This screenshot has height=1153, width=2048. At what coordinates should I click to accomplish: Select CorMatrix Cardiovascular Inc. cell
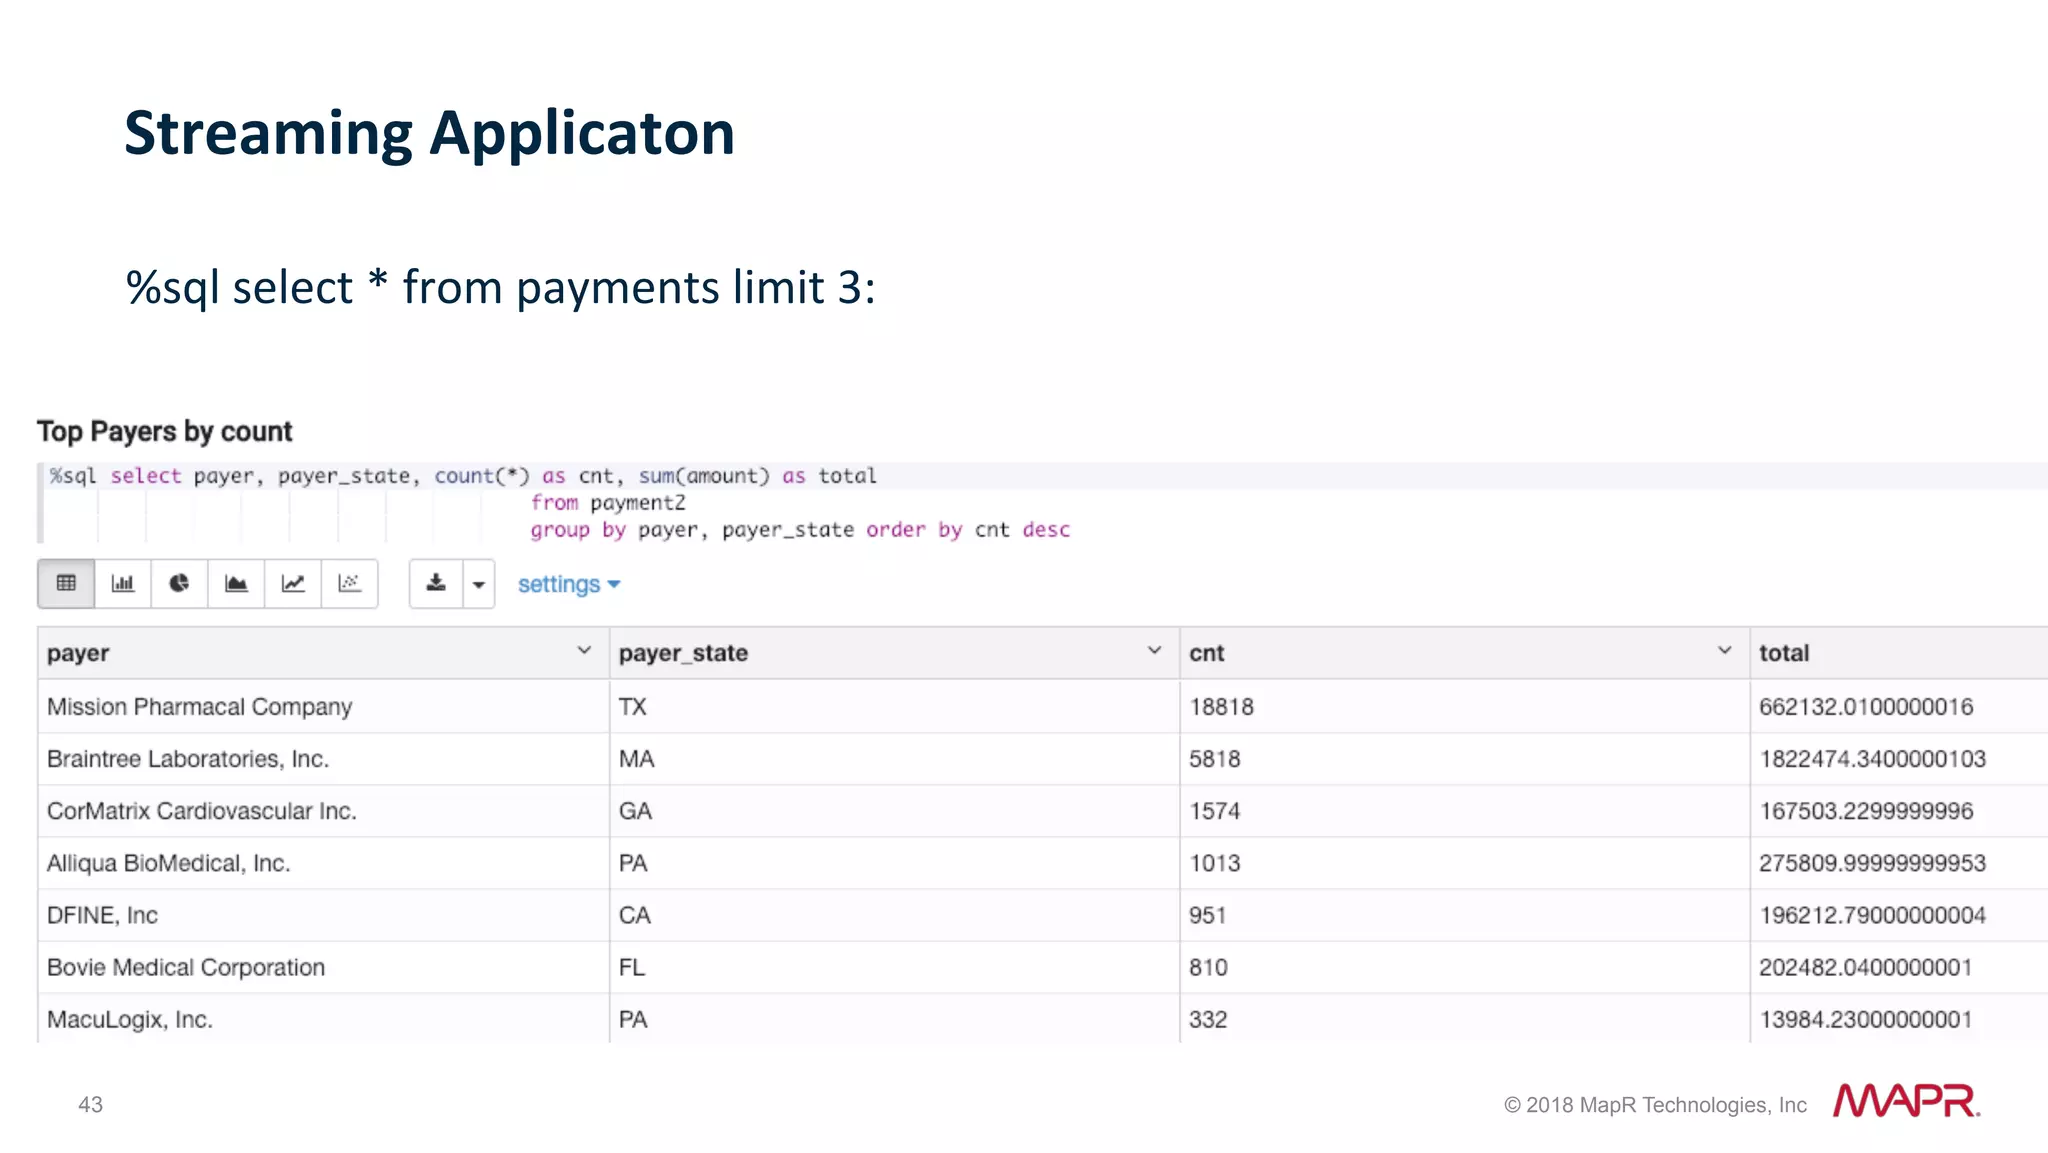pos(323,811)
